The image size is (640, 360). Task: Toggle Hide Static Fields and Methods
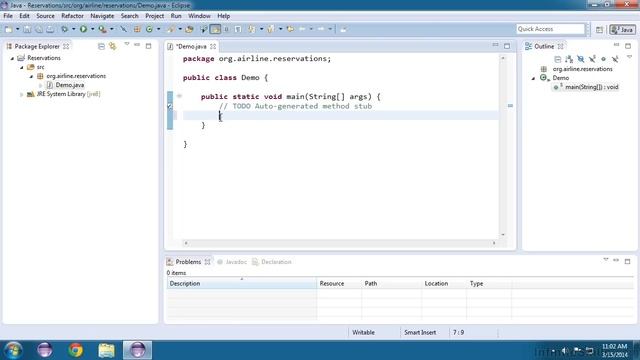pyautogui.click(x=592, y=60)
